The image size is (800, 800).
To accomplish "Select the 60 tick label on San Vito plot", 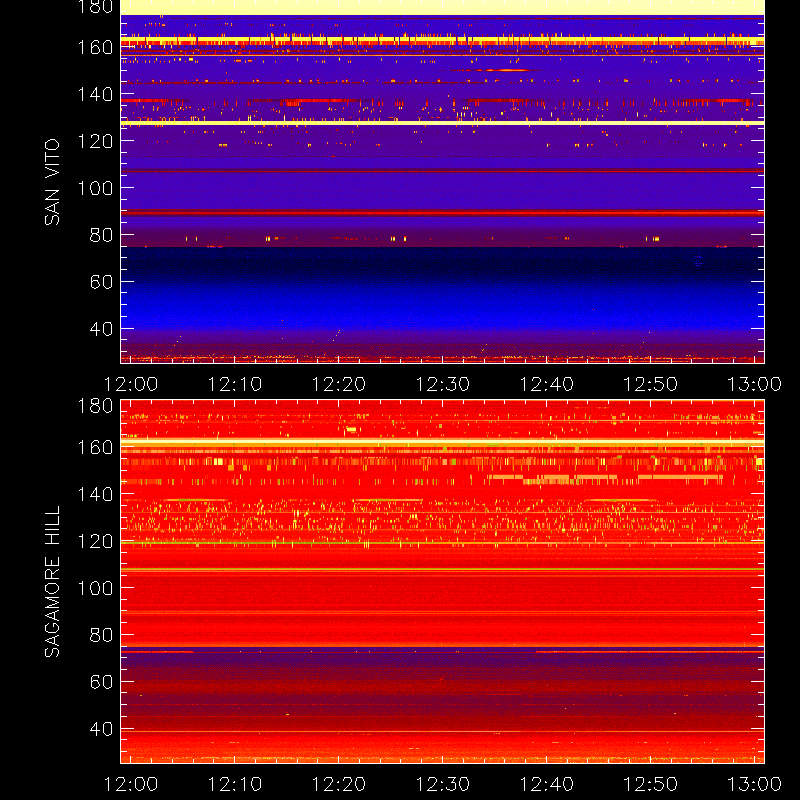I will [x=101, y=282].
